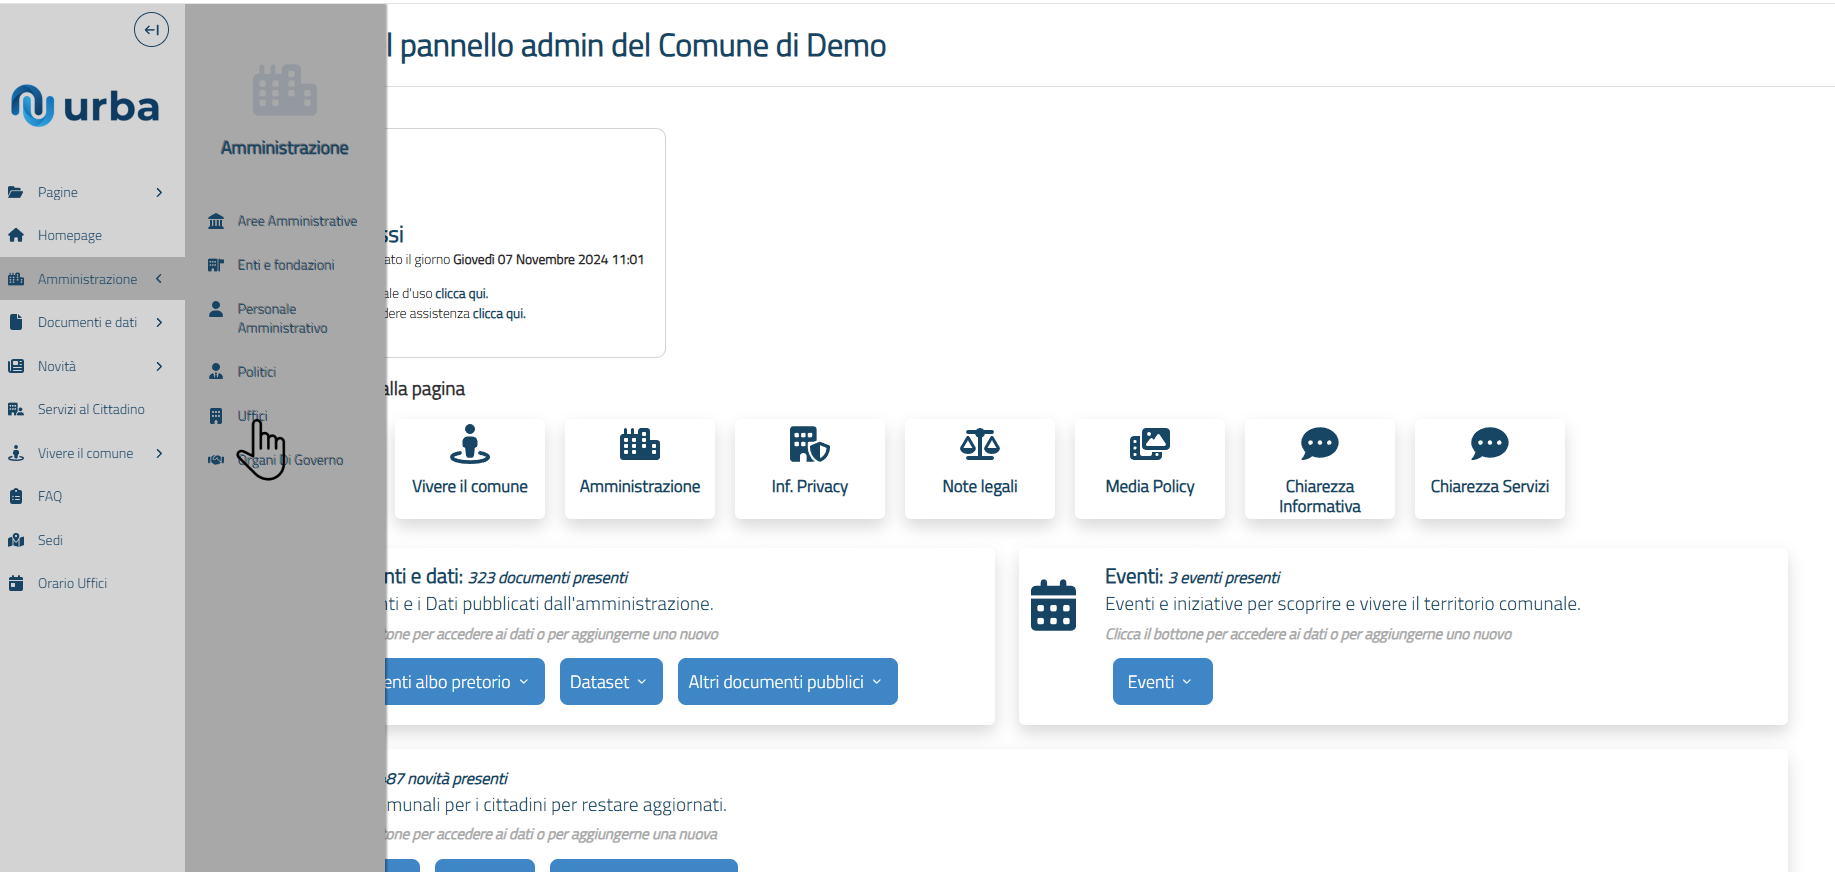
Task: Select Enti e fondazioni submenu item
Action: (x=285, y=265)
